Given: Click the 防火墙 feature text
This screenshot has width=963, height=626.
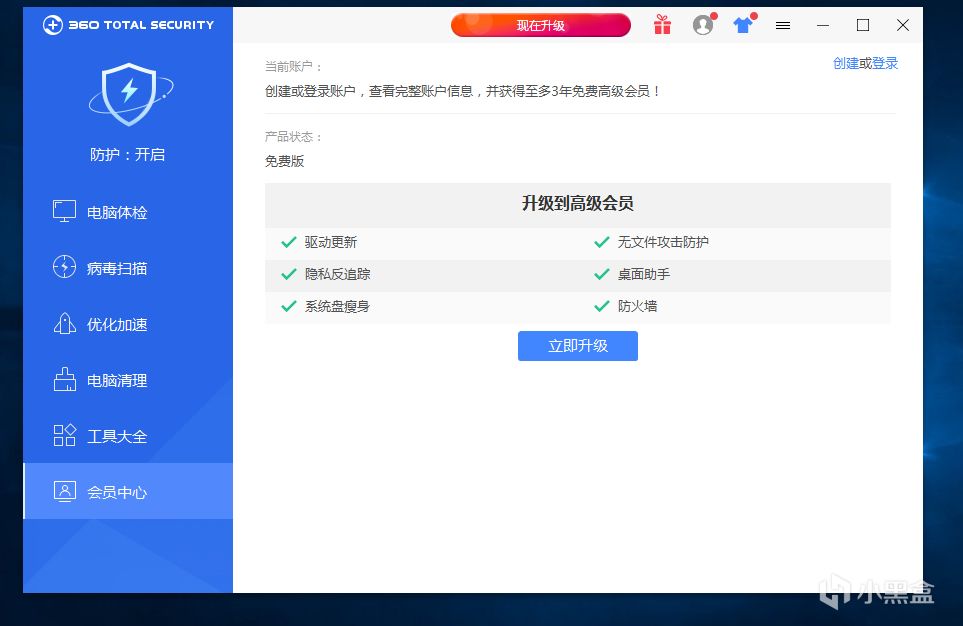Looking at the screenshot, I should [x=637, y=306].
